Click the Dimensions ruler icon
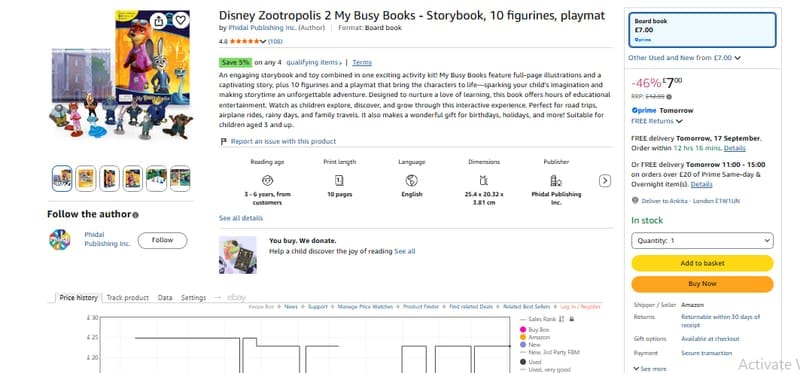Image resolution: width=800 pixels, height=373 pixels. tap(484, 180)
